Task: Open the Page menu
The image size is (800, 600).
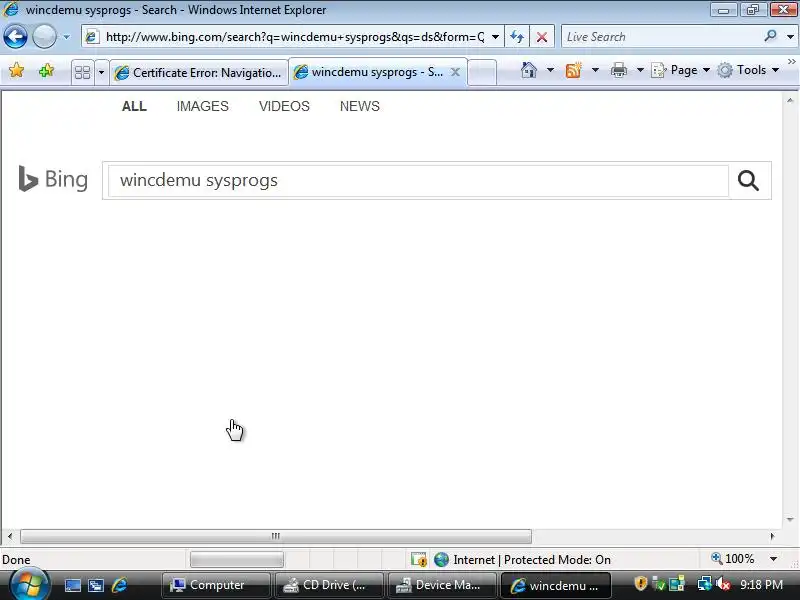Action: [681, 70]
